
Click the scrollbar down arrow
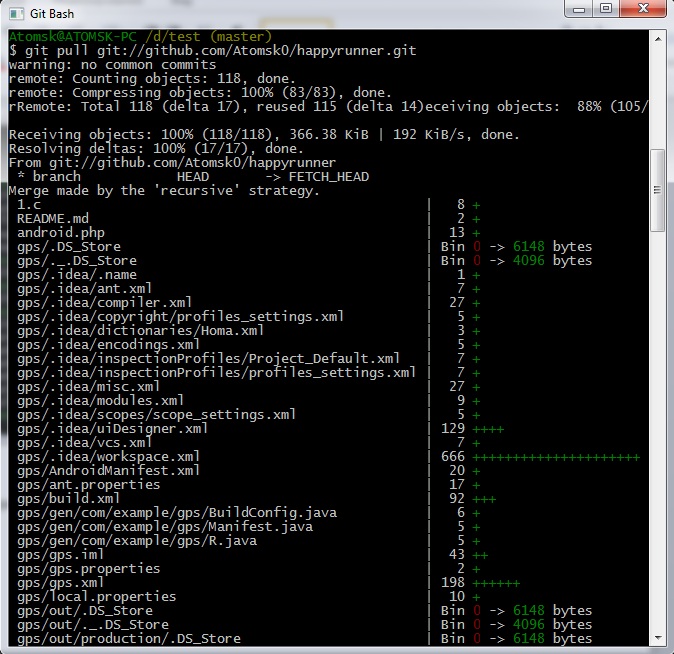(x=658, y=637)
